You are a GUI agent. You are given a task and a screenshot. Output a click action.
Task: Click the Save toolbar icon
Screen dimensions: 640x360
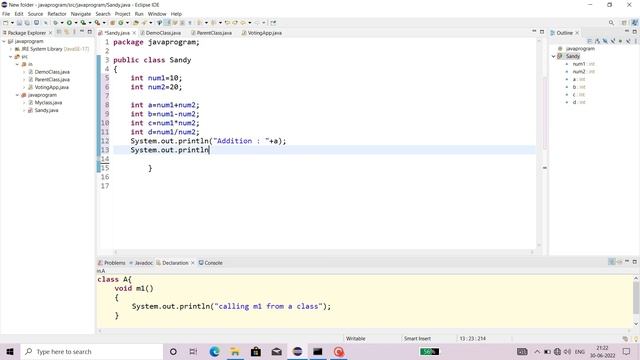[x=19, y=23]
